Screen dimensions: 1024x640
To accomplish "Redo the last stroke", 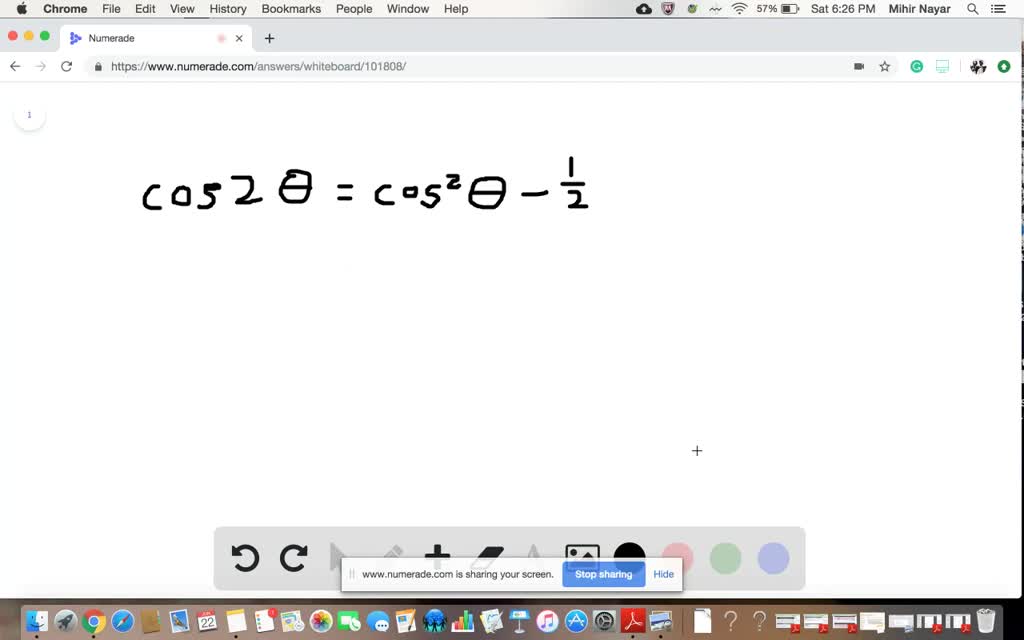I will [293, 558].
